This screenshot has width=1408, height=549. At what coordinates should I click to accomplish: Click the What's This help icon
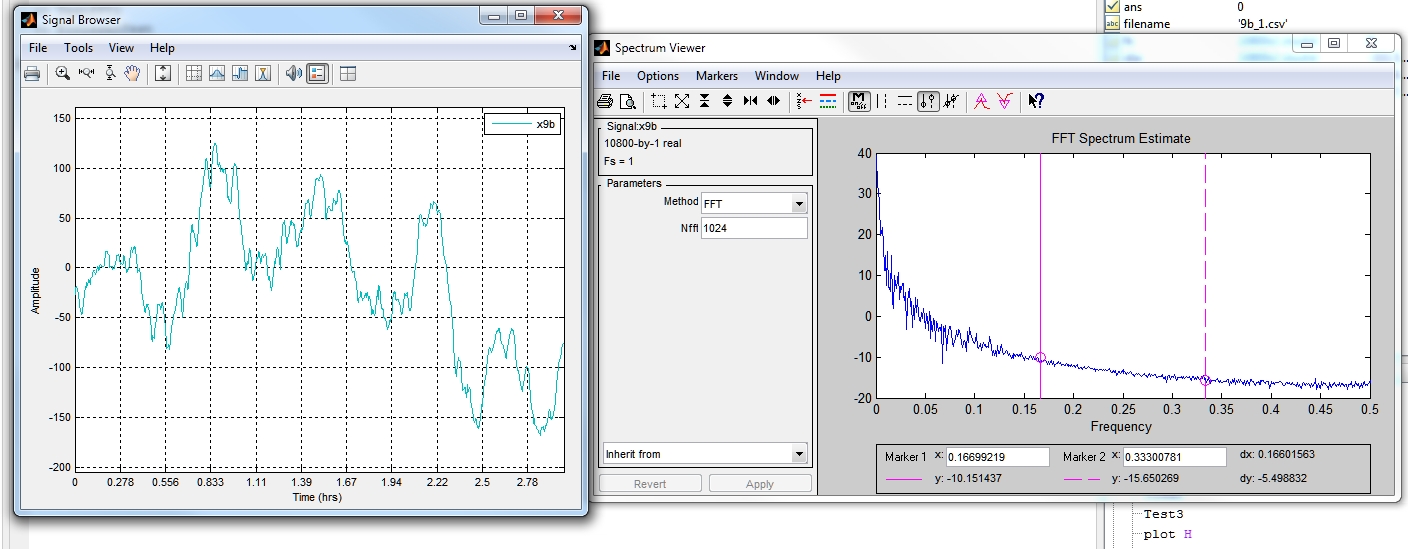pyautogui.click(x=1036, y=100)
